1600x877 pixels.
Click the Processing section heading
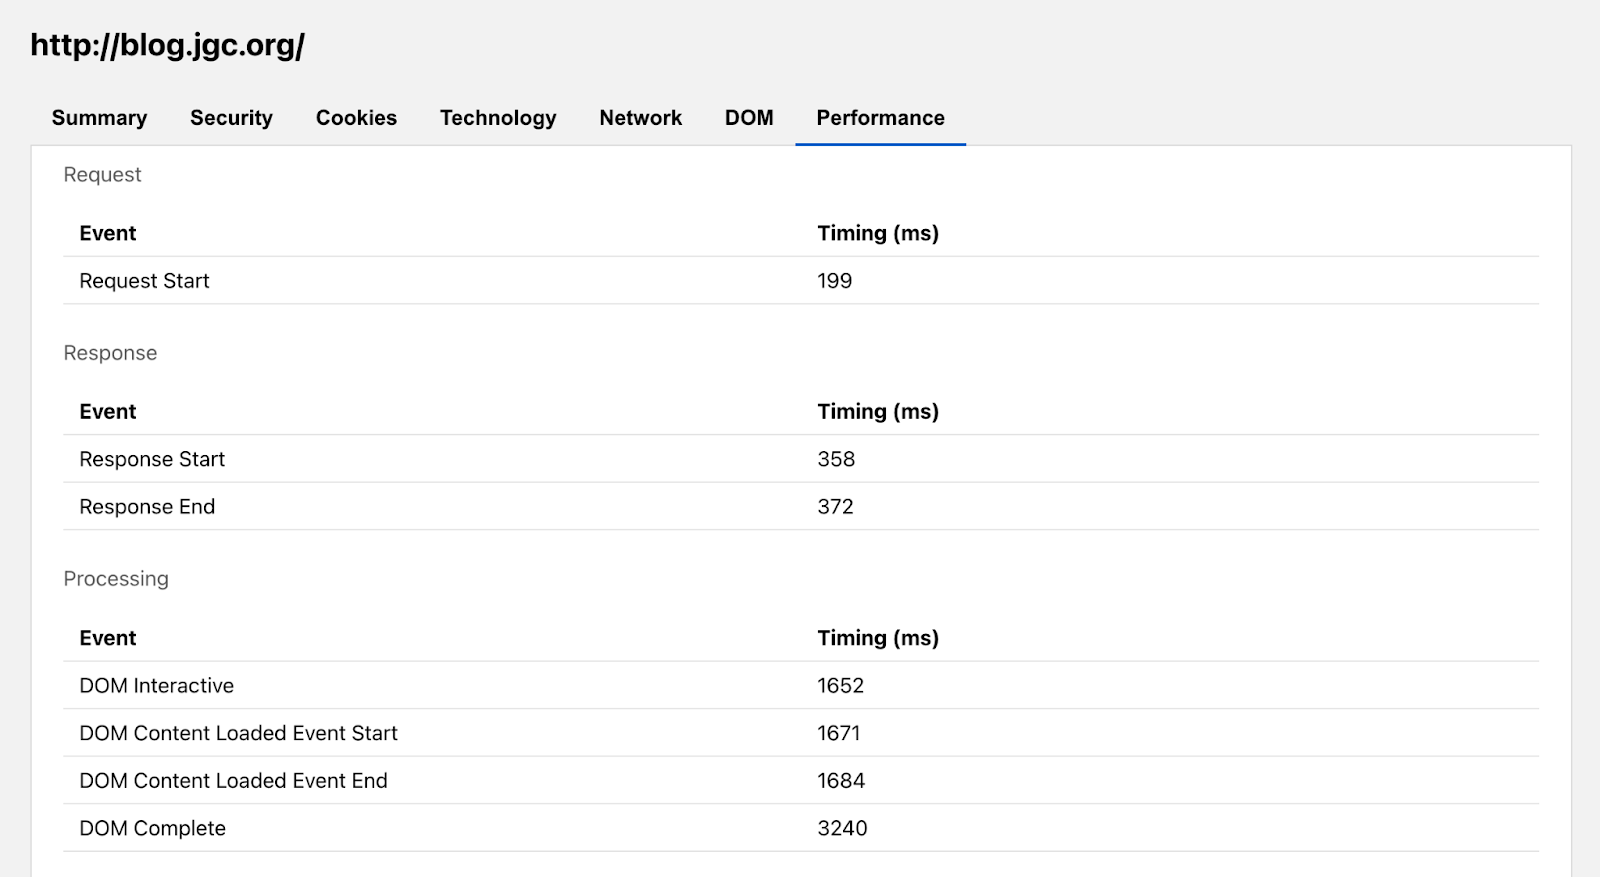116,579
